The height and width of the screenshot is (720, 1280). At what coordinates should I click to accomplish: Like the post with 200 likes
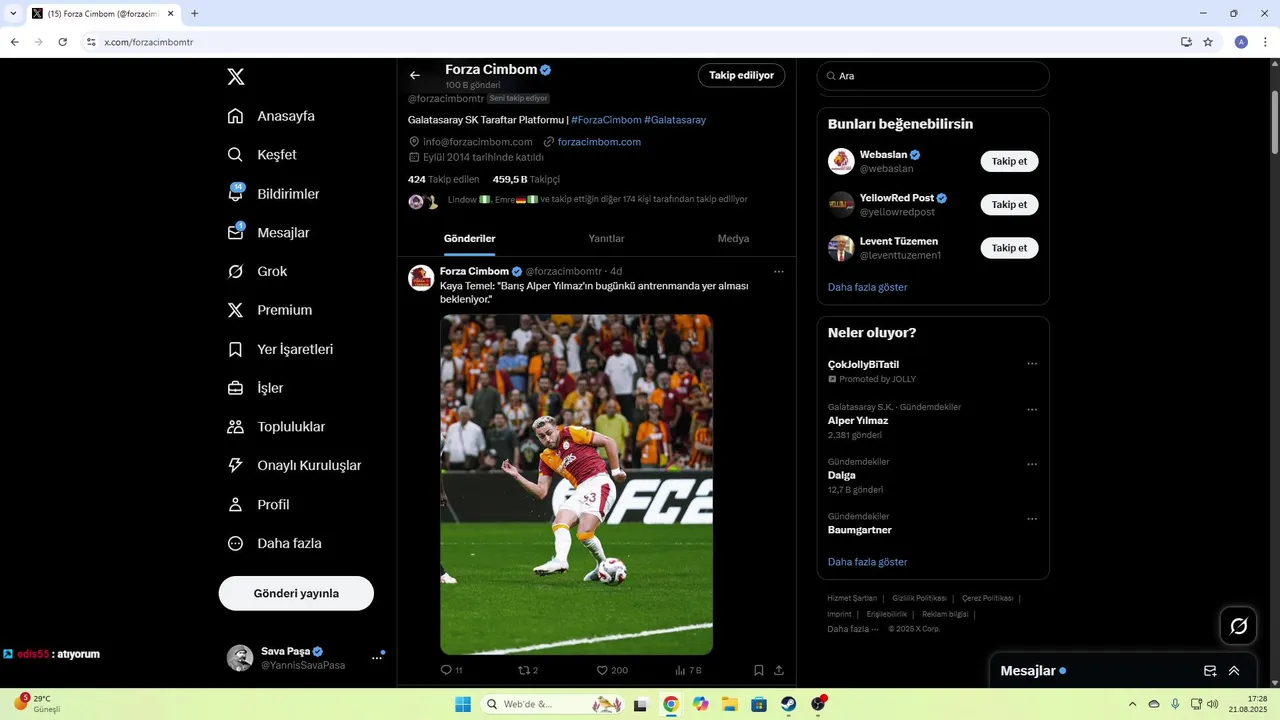point(612,670)
